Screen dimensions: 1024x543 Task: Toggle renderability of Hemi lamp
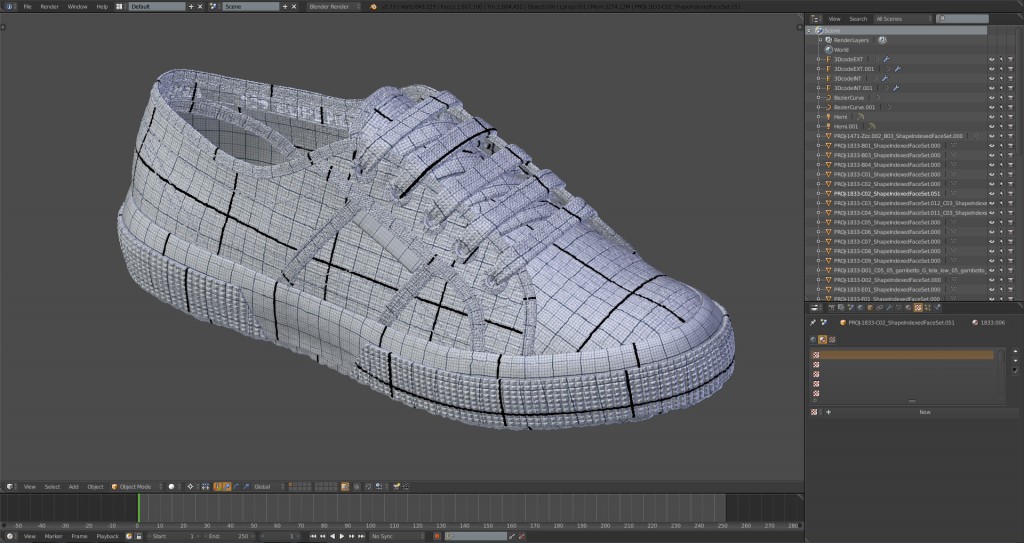click(1011, 116)
